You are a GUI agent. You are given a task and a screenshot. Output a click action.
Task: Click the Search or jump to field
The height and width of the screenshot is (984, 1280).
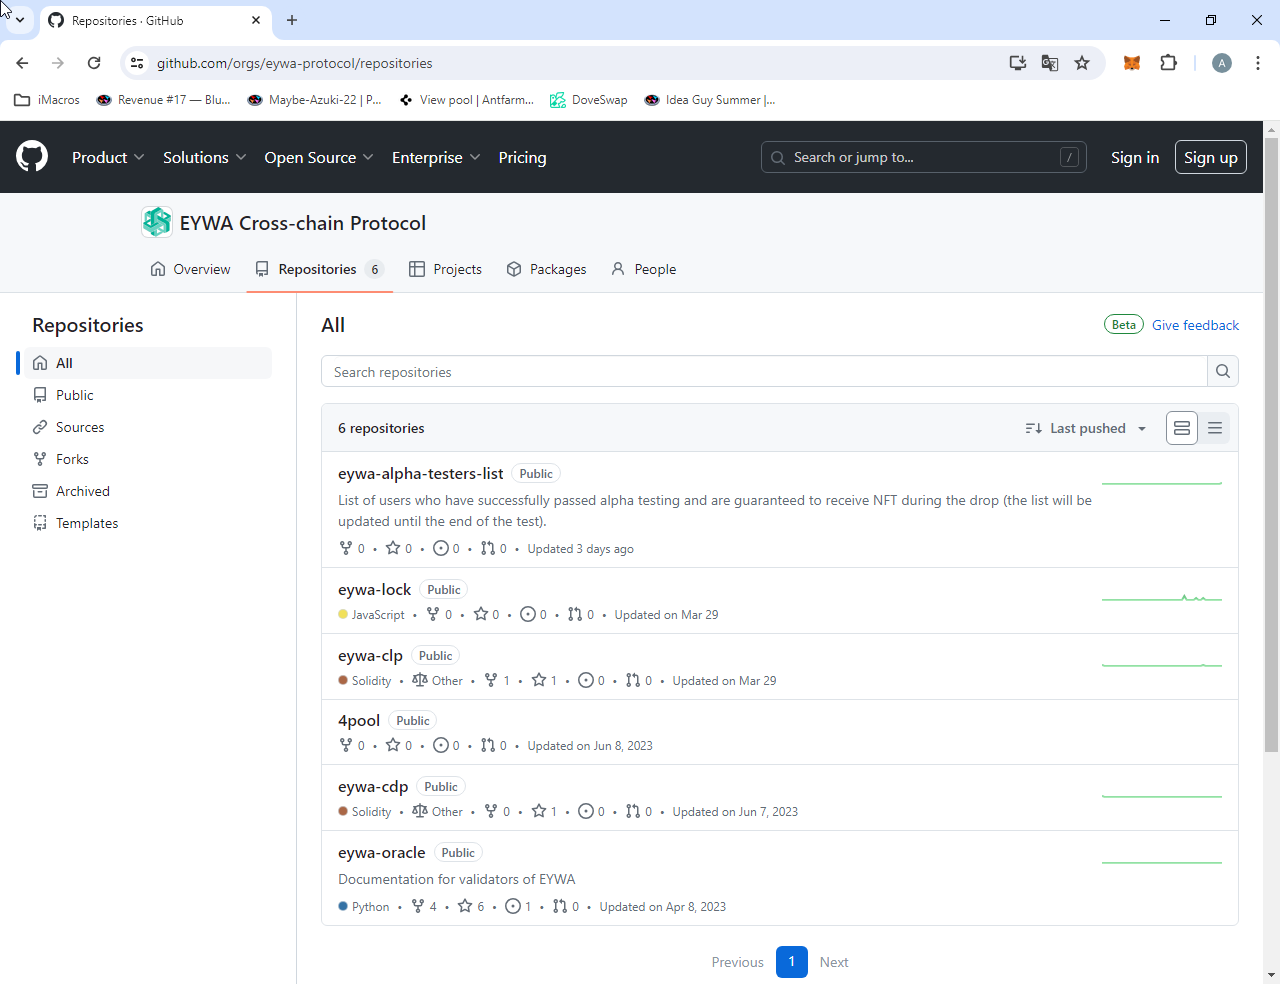coord(924,157)
